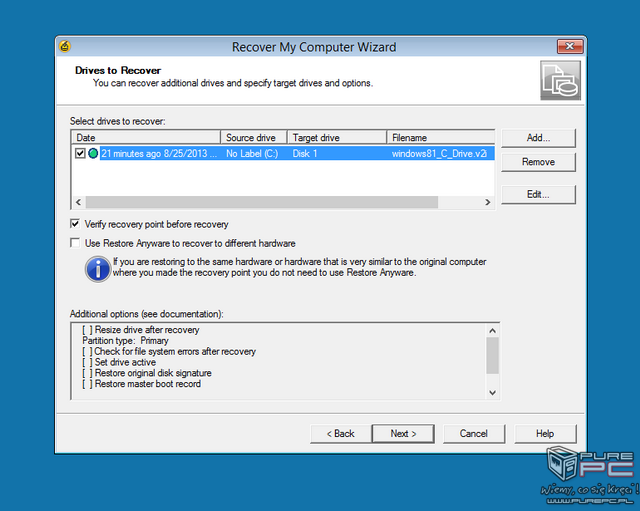Proceed with the Next button
This screenshot has height=511, width=640.
pos(403,433)
